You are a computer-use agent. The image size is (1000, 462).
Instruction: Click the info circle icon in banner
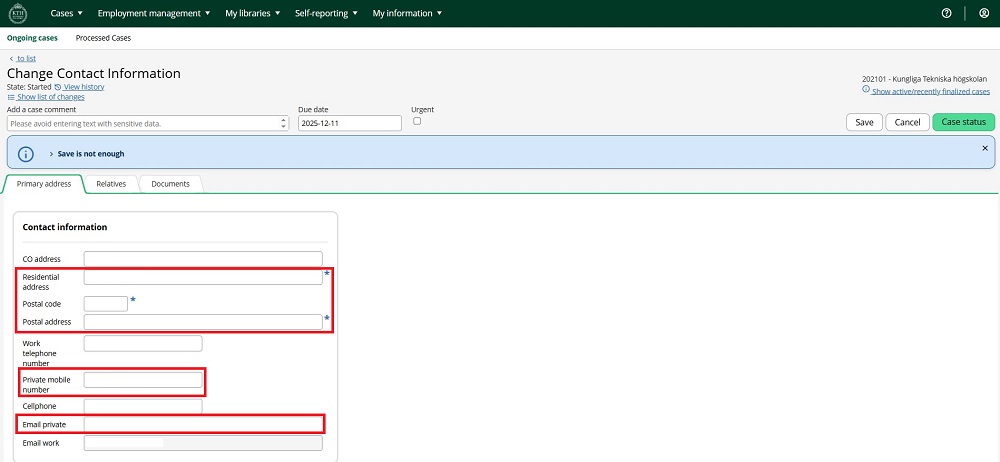(x=27, y=154)
